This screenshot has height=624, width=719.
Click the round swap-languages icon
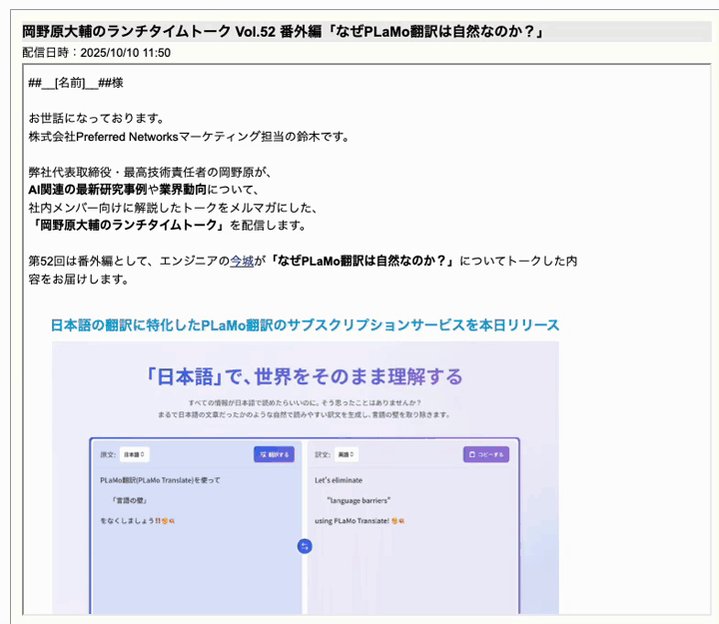click(304, 546)
